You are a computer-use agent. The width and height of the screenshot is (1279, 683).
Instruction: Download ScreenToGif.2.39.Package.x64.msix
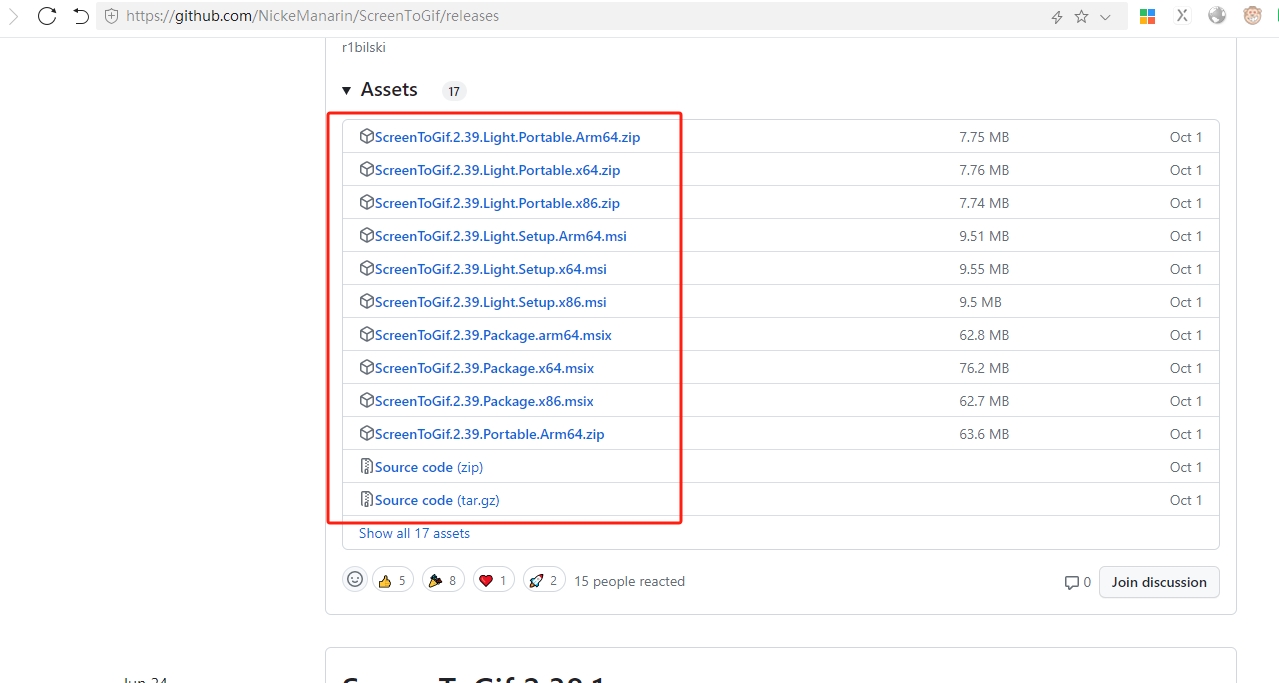click(484, 368)
